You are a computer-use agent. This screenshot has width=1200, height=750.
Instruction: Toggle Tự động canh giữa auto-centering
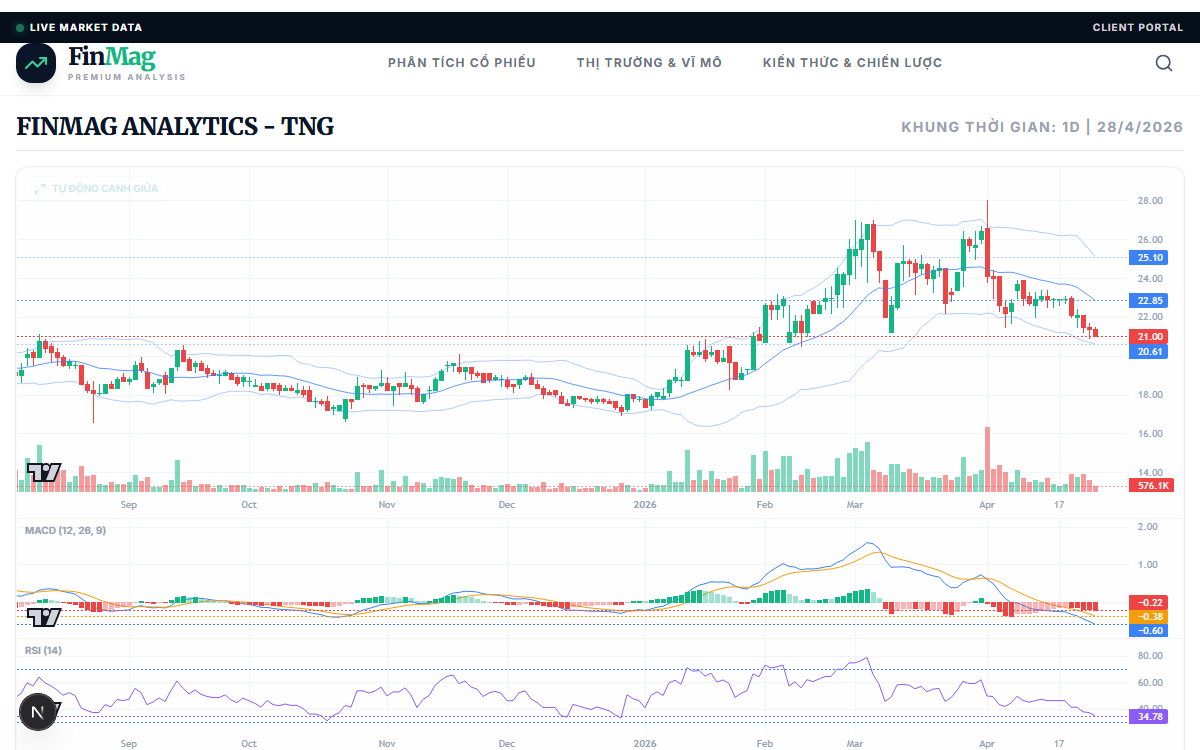tap(96, 188)
